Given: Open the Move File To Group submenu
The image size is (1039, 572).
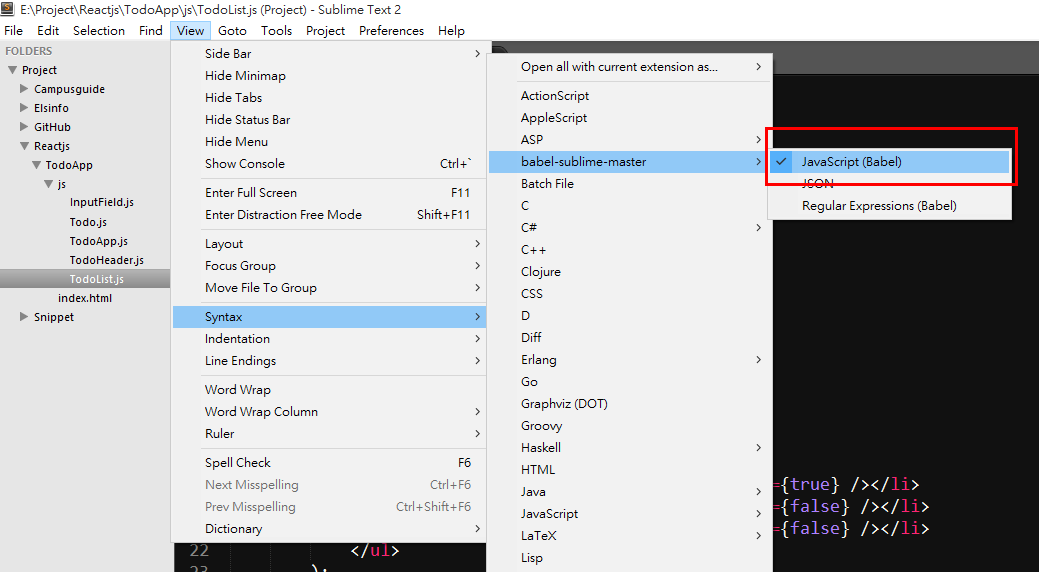Looking at the screenshot, I should pos(329,287).
